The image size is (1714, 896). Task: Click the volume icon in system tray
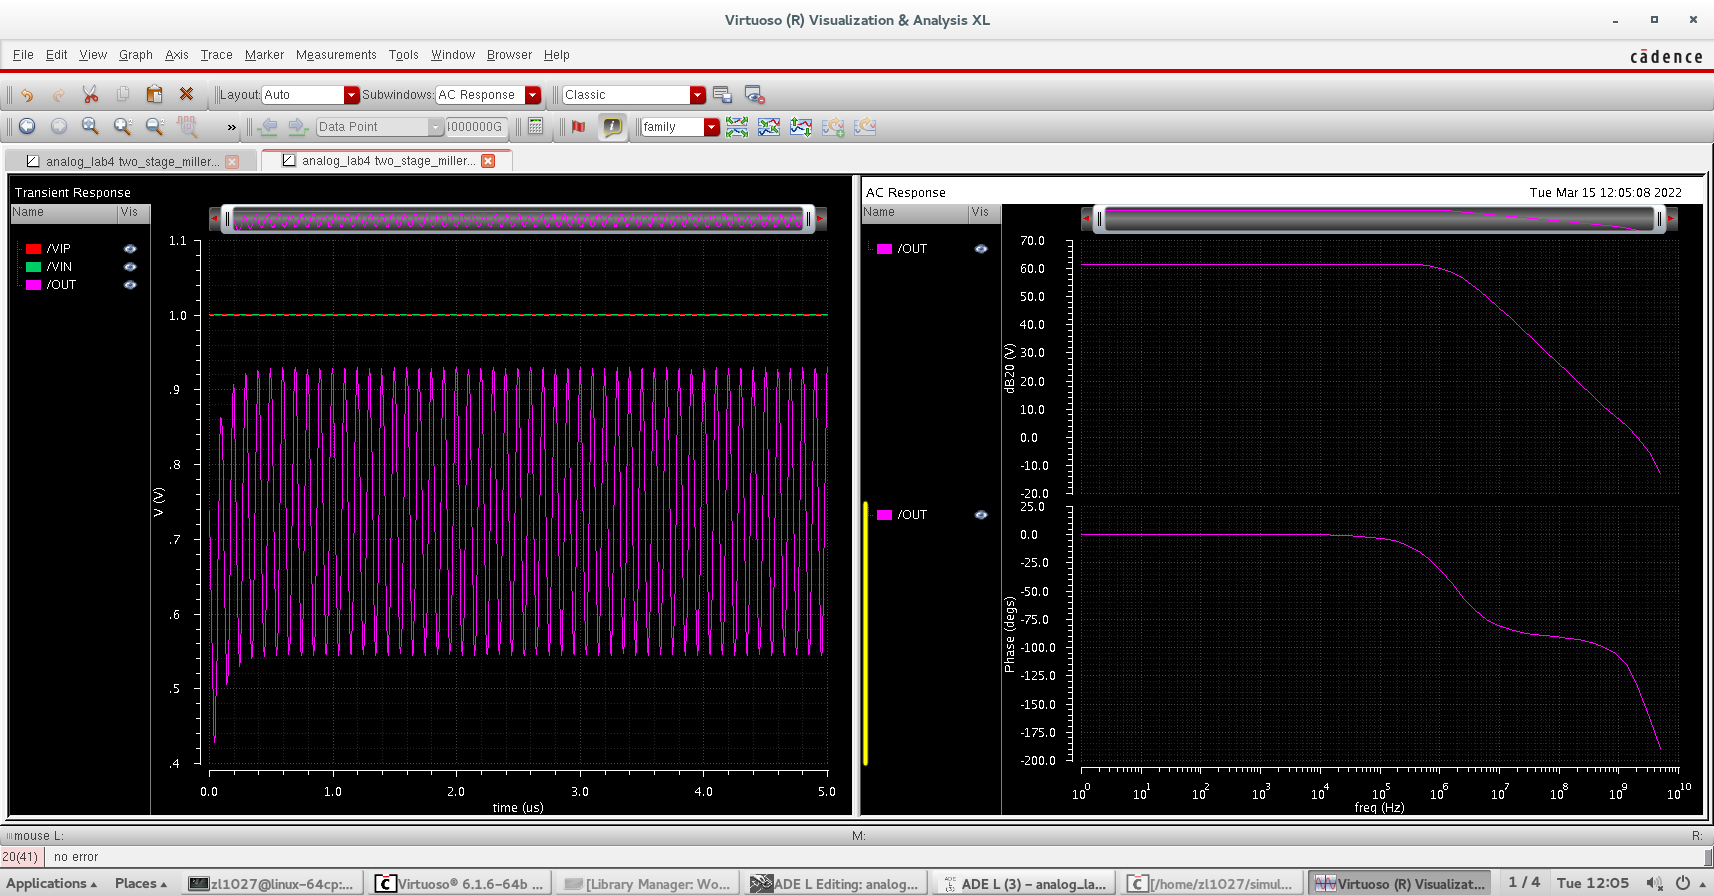point(1655,883)
